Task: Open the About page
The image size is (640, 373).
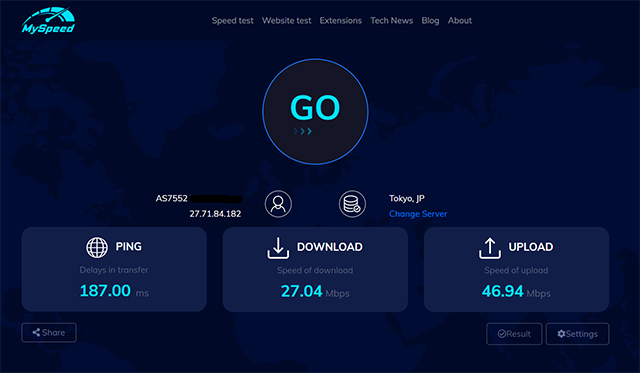Action: click(460, 21)
